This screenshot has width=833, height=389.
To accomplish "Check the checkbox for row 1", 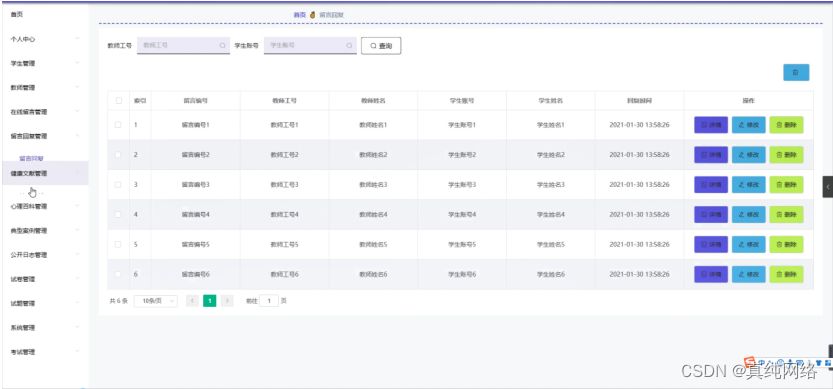I will coord(118,125).
